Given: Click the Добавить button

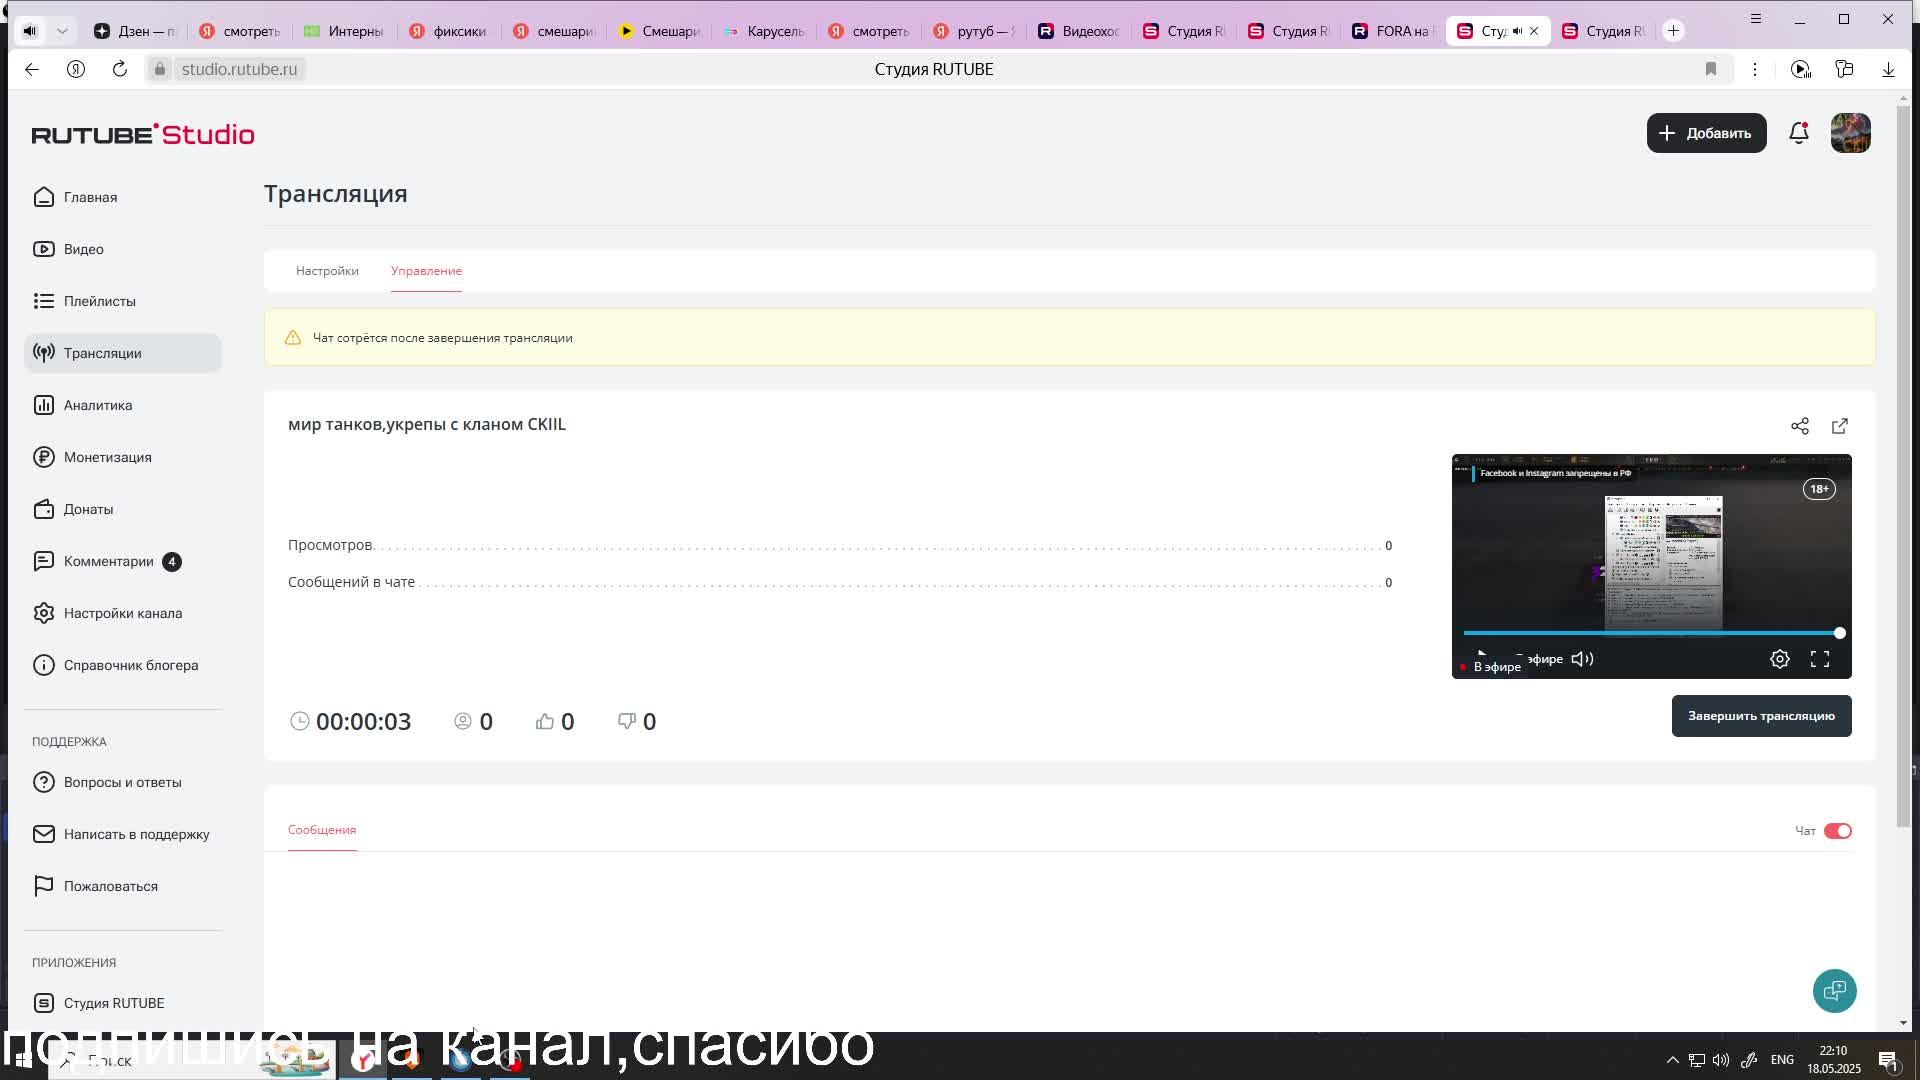Looking at the screenshot, I should (x=1705, y=133).
